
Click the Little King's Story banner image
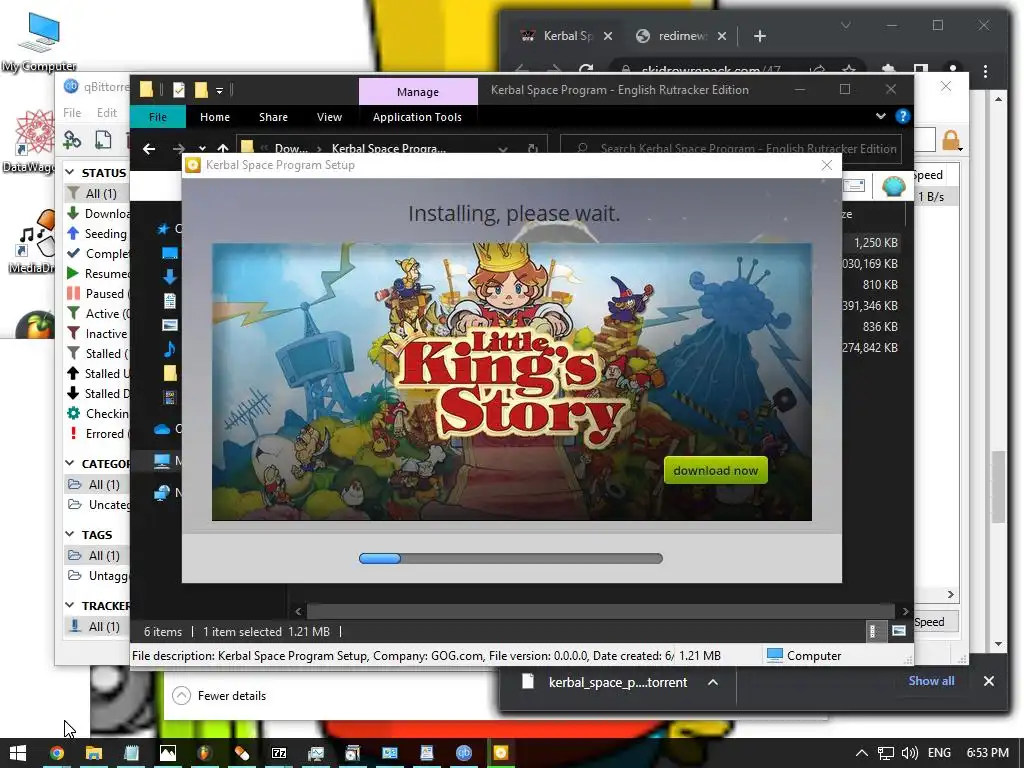click(x=512, y=382)
